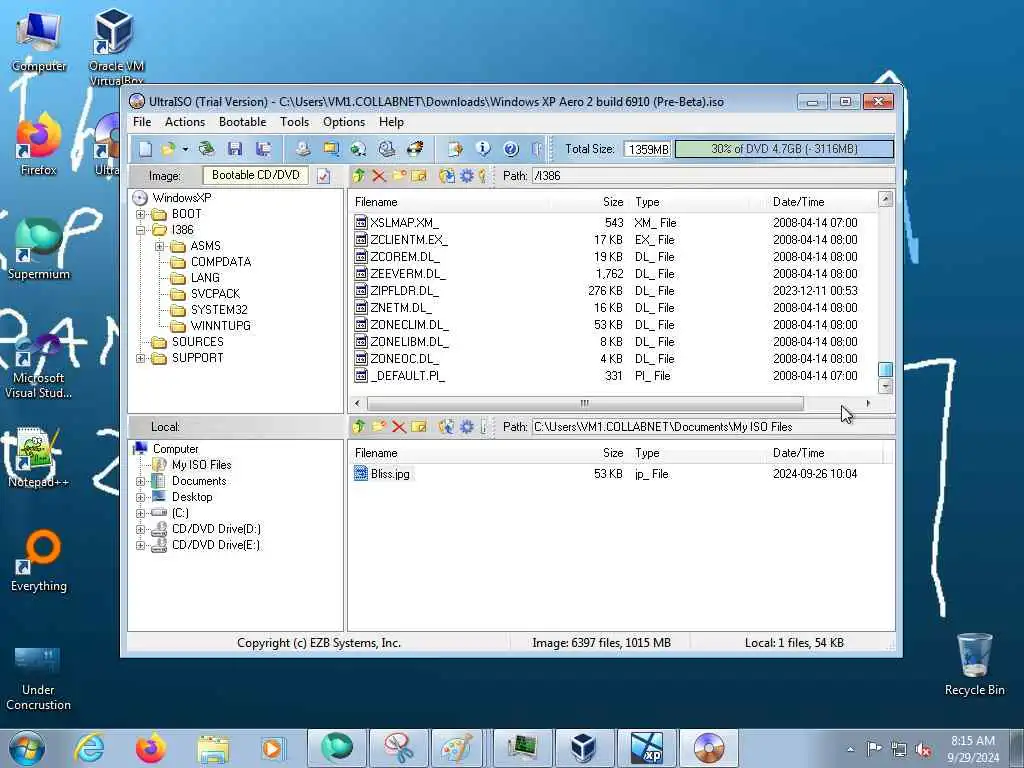
Task: Click the Burn CD/DVD Image flame icon
Action: [415, 149]
